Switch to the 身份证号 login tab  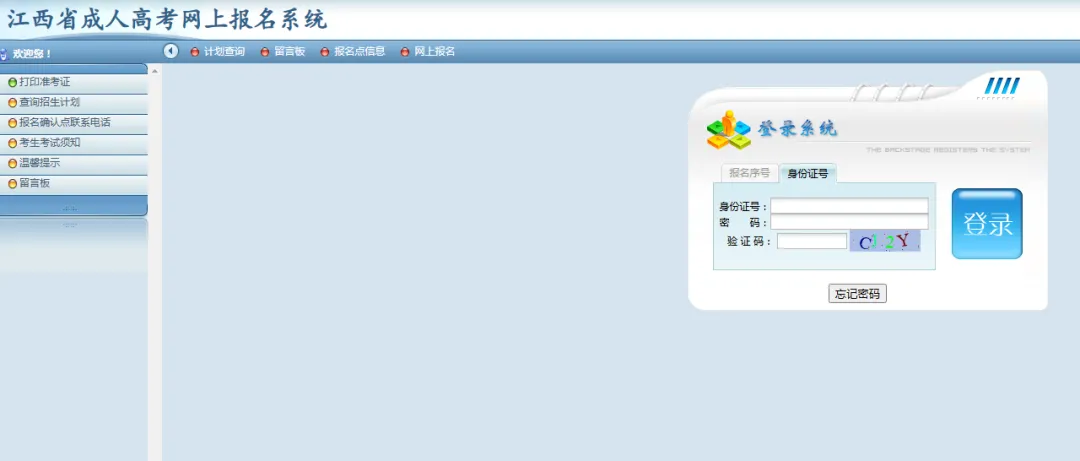coord(808,174)
